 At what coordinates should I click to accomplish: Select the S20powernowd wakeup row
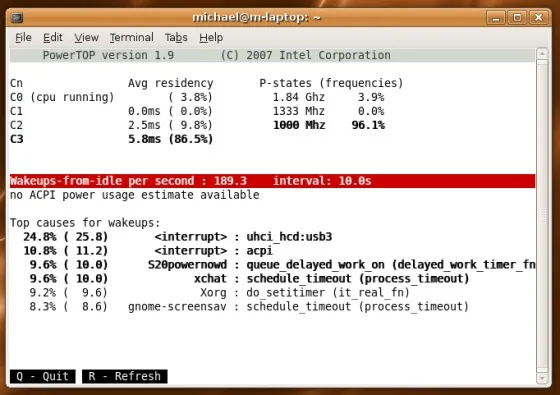pos(282,265)
